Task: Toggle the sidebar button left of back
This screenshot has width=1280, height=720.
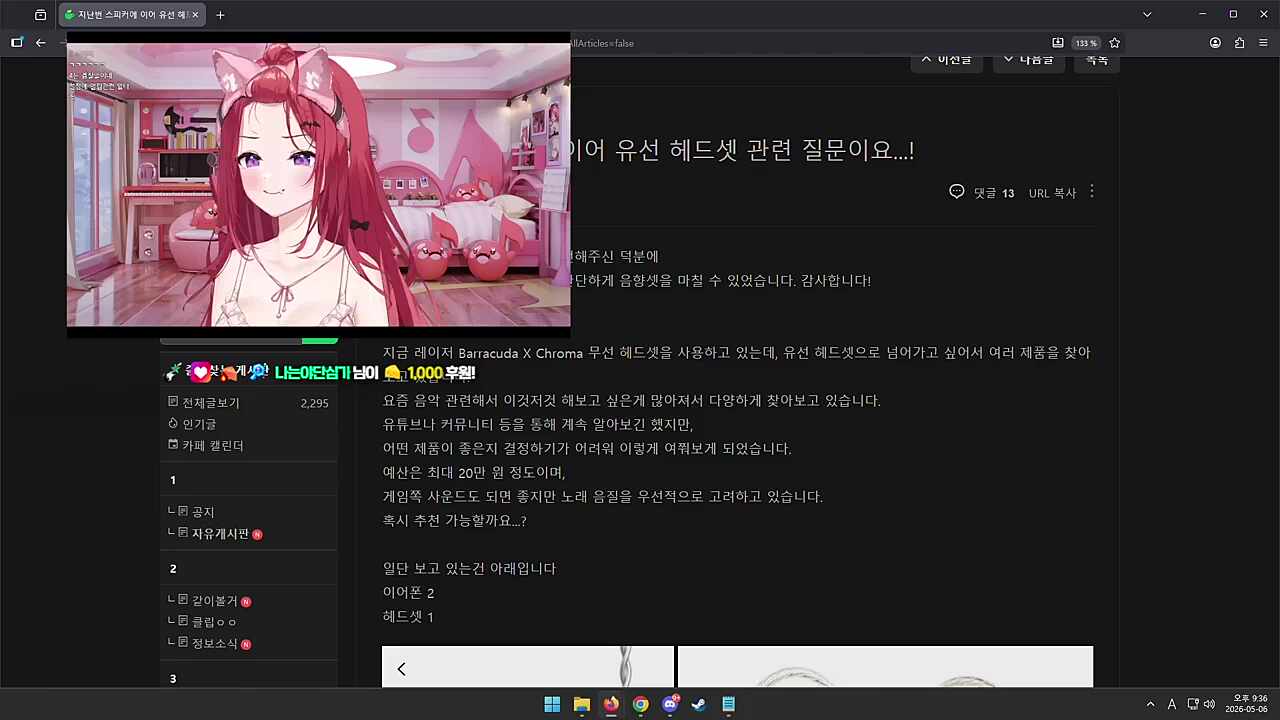Action: point(17,43)
